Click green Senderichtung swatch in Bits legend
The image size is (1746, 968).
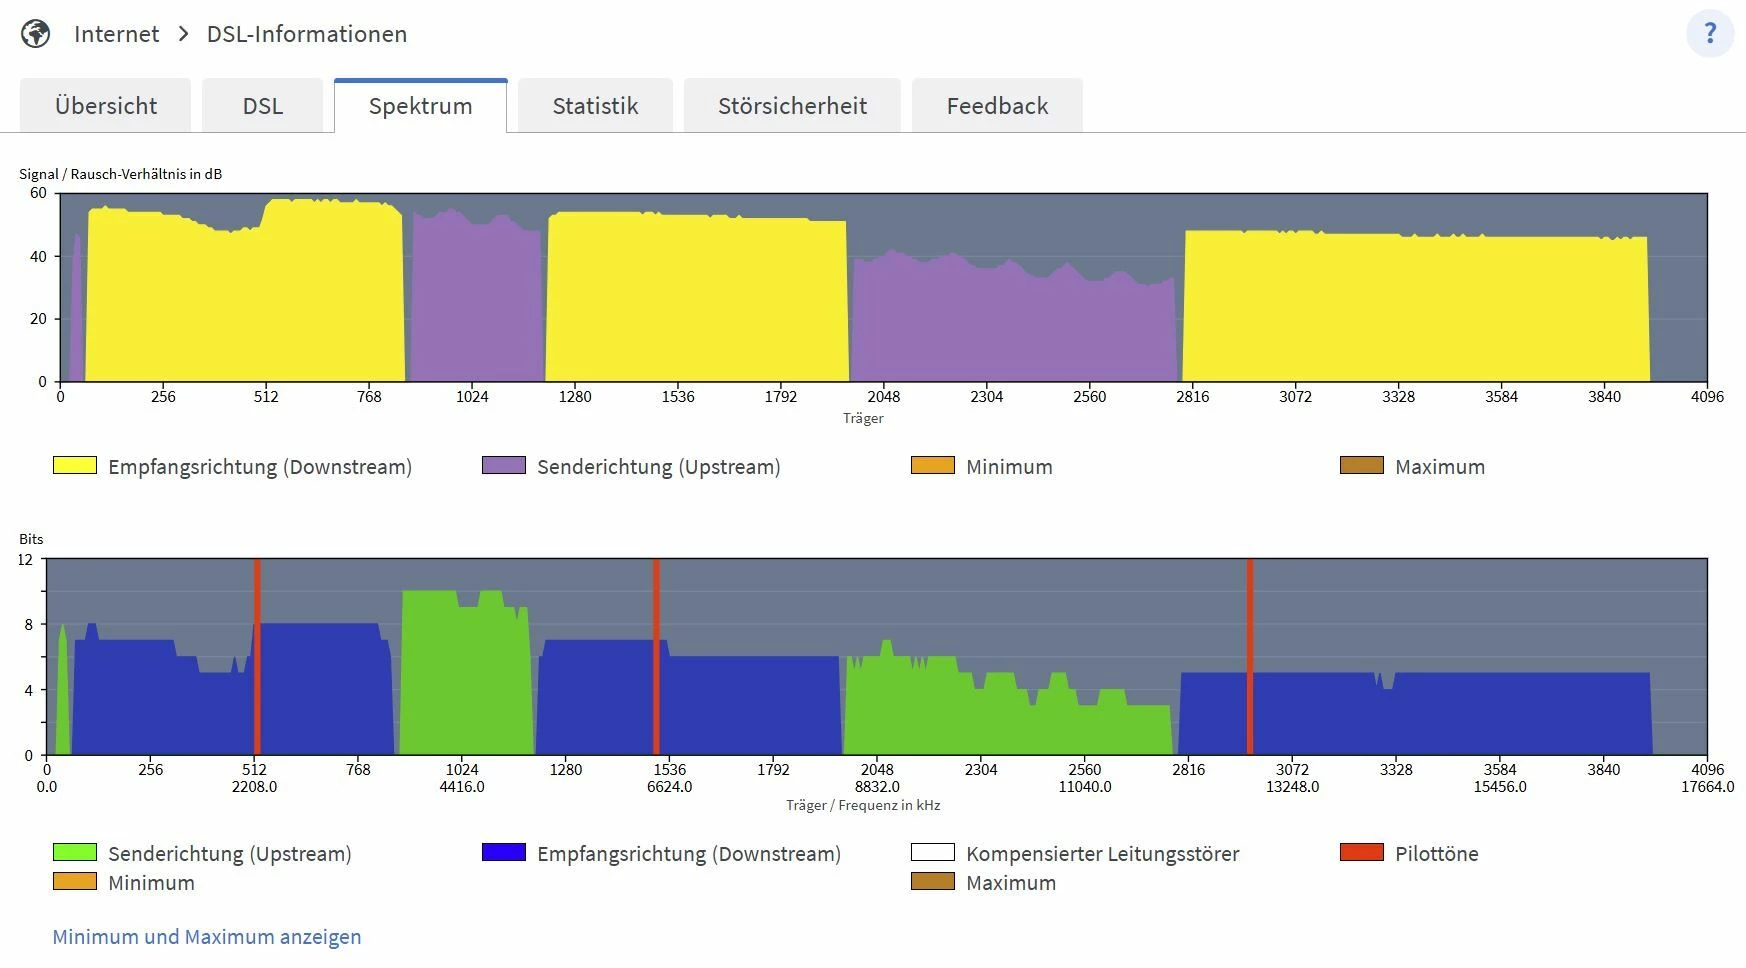tap(75, 852)
